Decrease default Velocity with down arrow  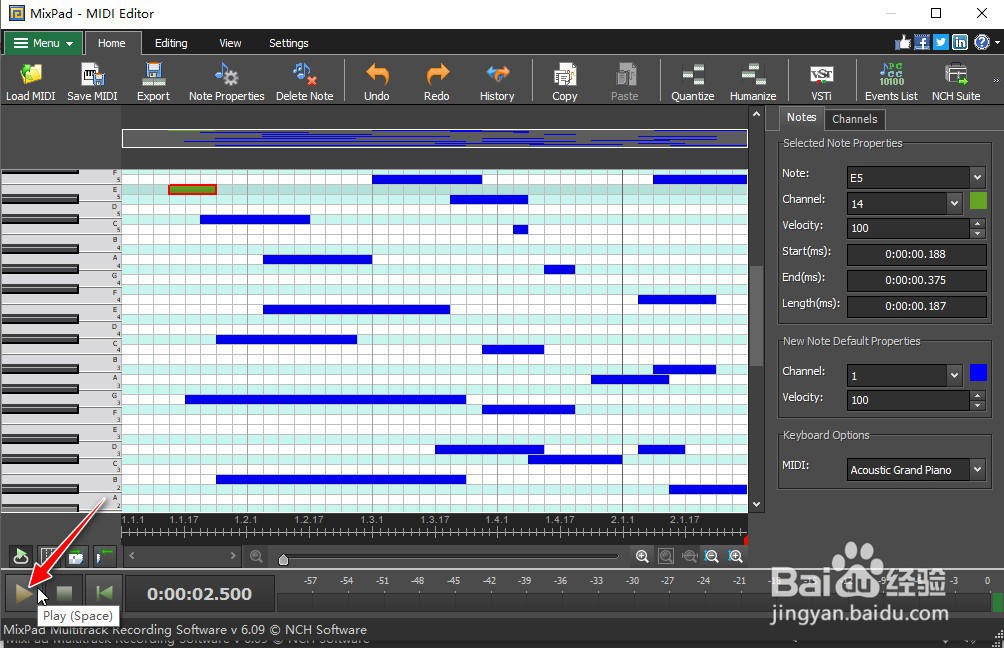pos(977,405)
